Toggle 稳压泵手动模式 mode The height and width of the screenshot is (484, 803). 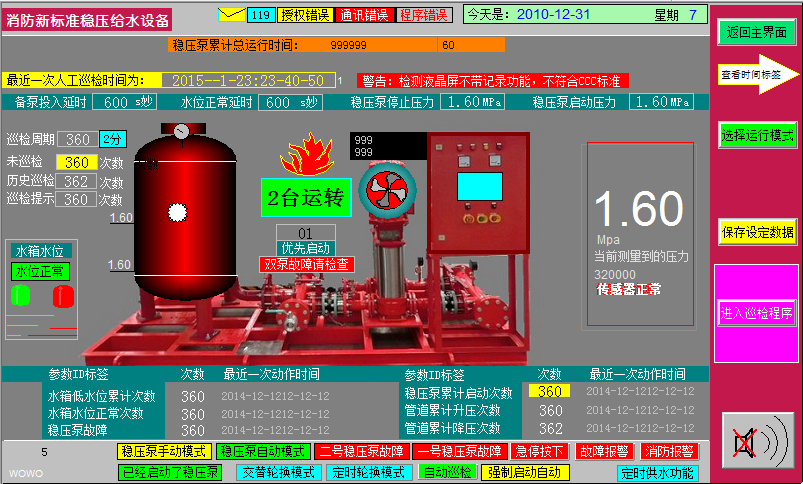162,452
